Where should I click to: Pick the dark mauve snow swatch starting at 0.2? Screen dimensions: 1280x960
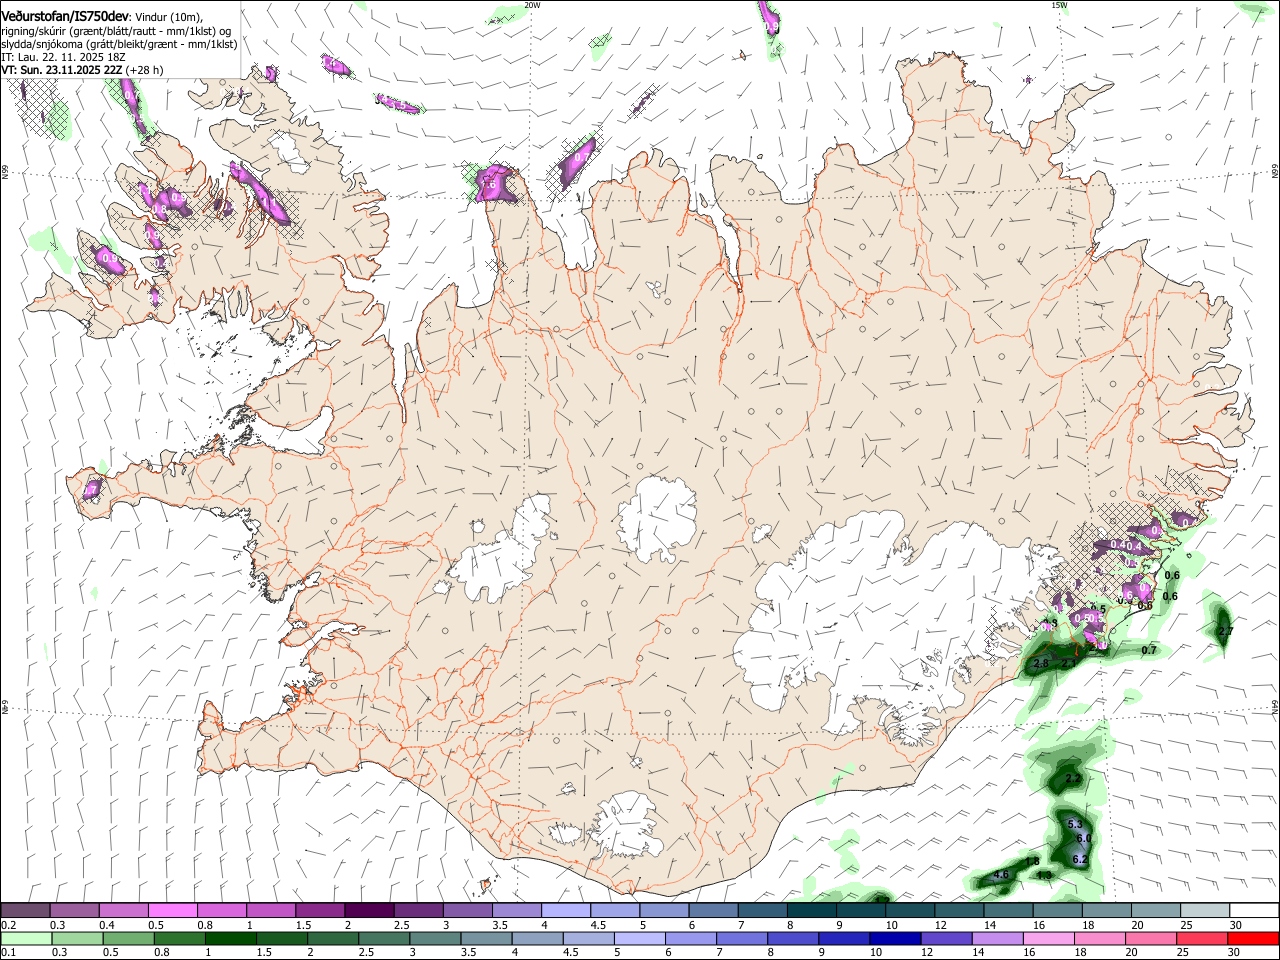[25, 910]
